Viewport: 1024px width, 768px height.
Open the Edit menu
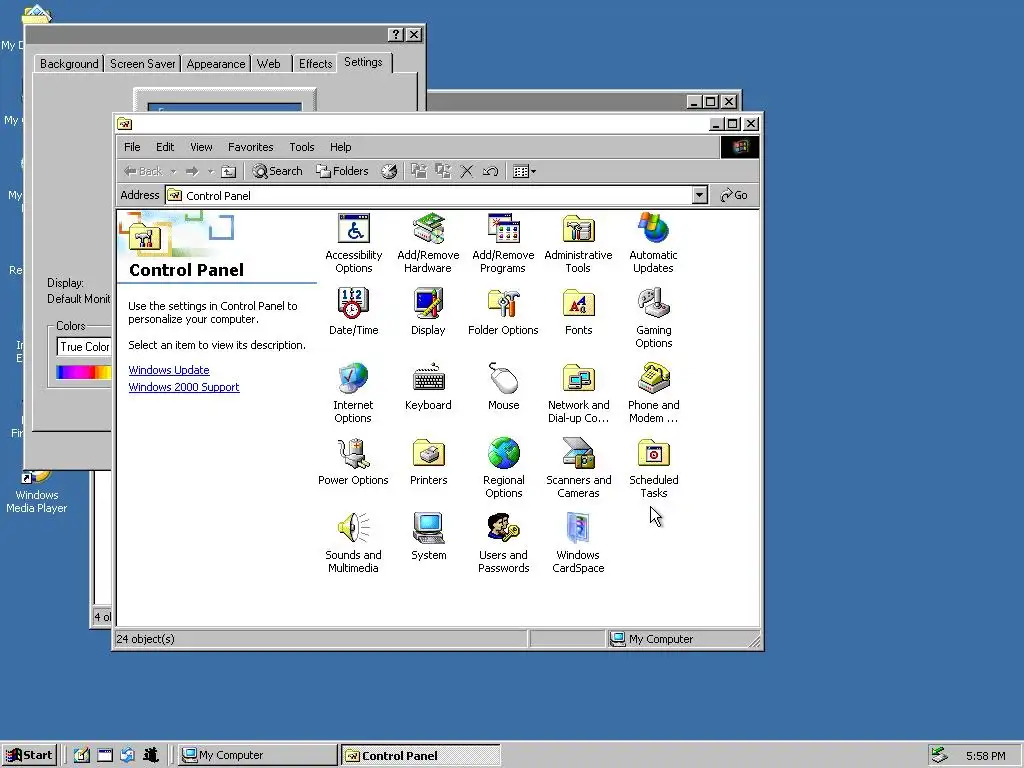pyautogui.click(x=165, y=147)
